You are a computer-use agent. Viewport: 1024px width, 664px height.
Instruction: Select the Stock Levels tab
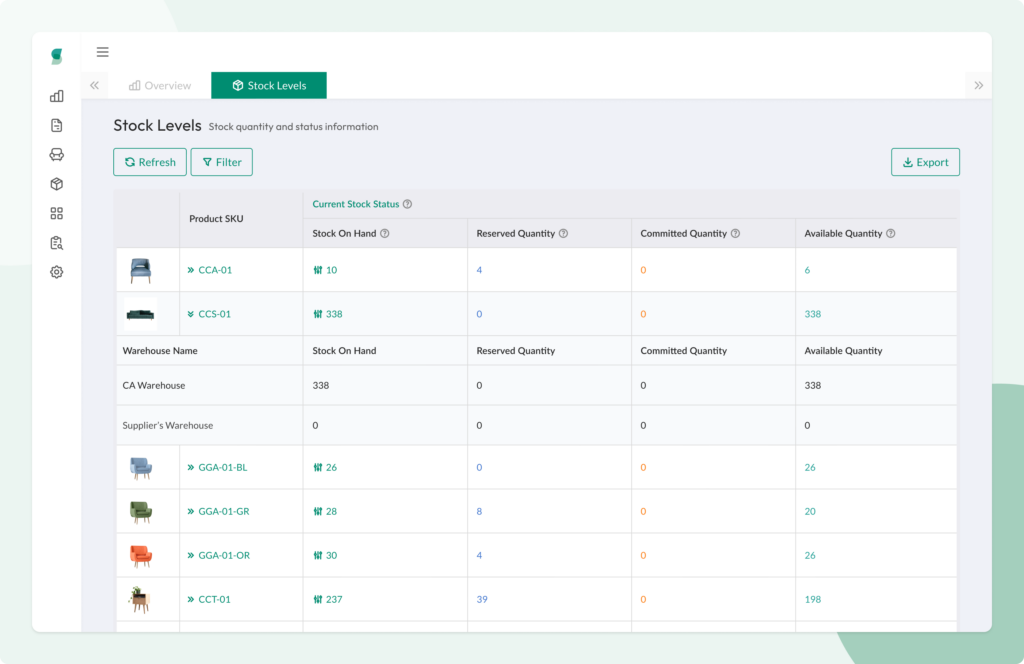[x=269, y=86]
